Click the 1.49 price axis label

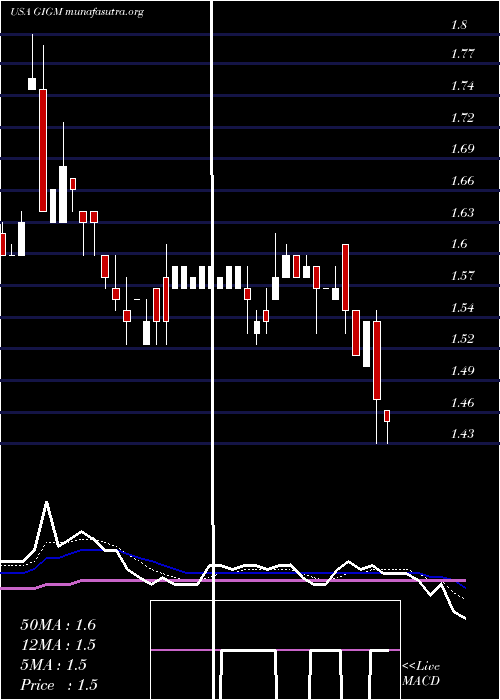462,371
